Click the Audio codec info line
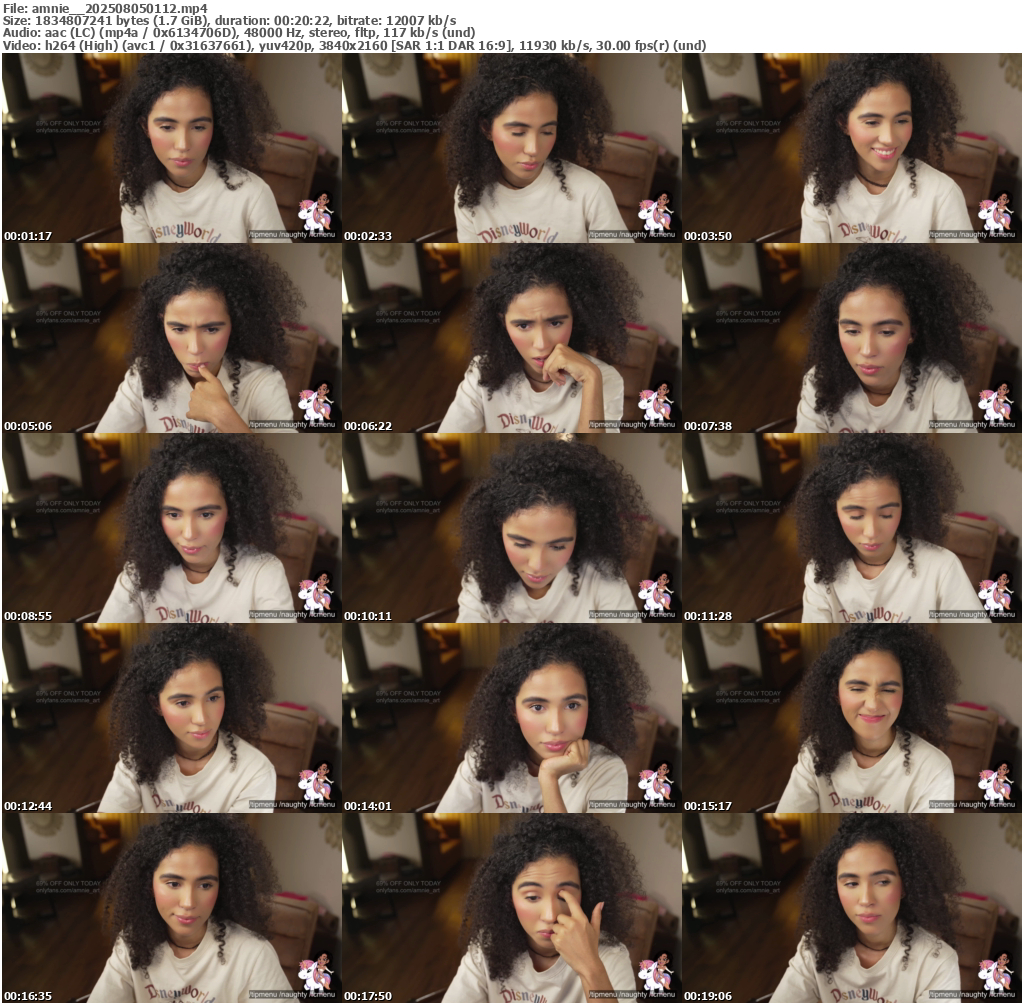This screenshot has width=1024, height=1003. tap(238, 33)
